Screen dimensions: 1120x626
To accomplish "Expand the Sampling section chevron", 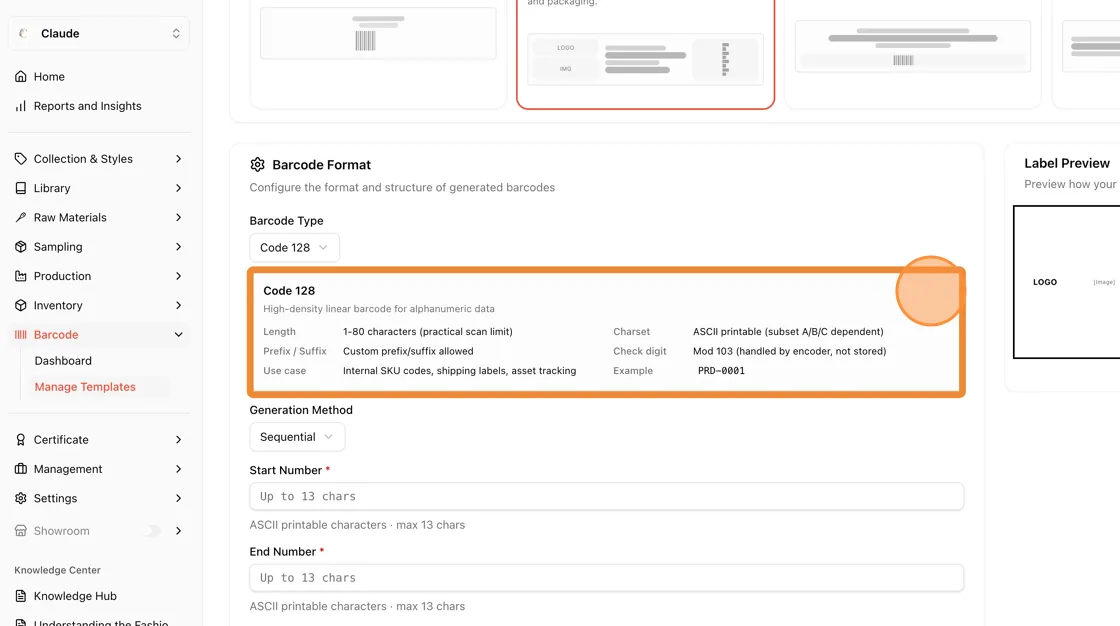I will point(179,247).
